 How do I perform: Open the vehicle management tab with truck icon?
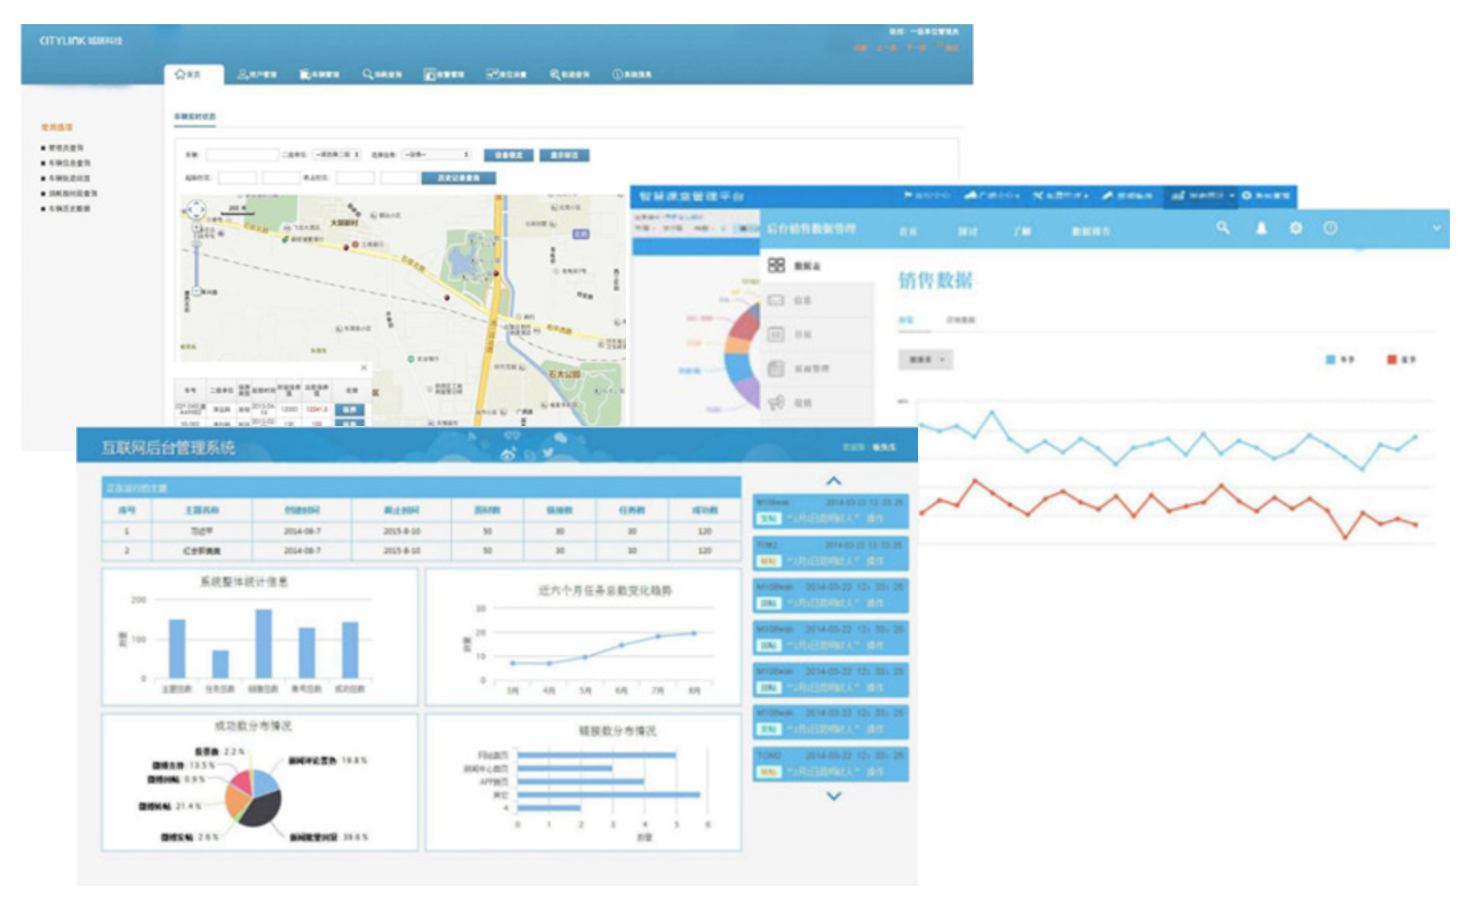pyautogui.click(x=319, y=74)
